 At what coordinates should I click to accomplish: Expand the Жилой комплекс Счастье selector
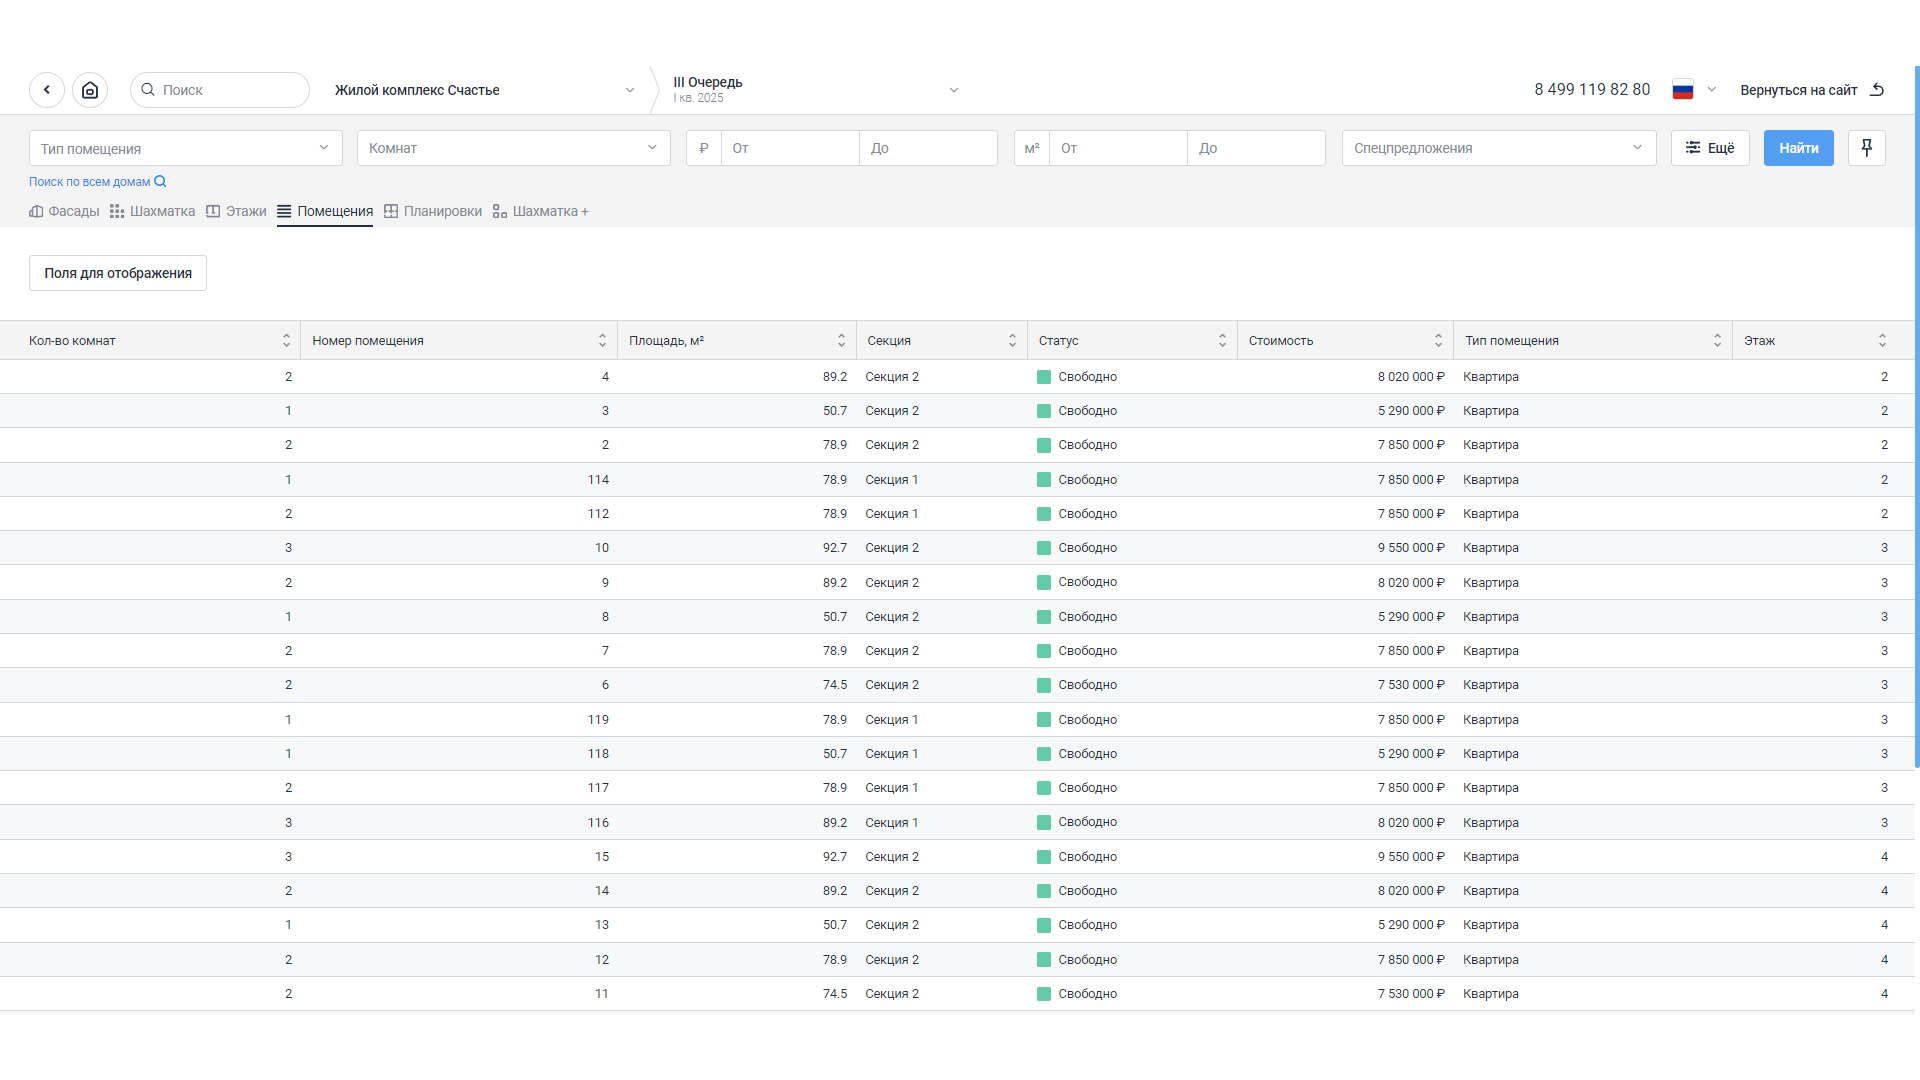(484, 90)
